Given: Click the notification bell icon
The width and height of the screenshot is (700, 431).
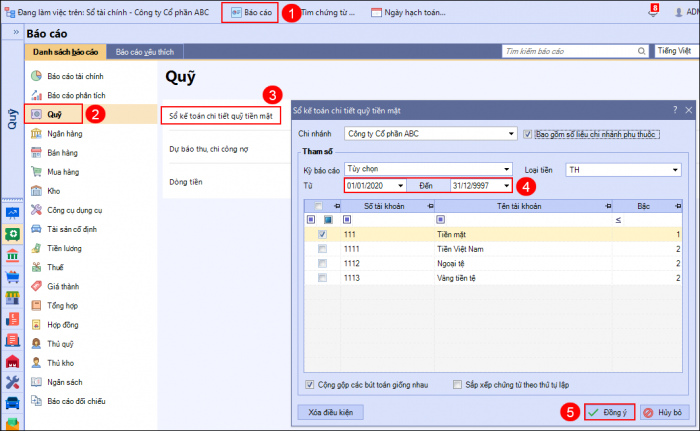Looking at the screenshot, I should point(654,14).
